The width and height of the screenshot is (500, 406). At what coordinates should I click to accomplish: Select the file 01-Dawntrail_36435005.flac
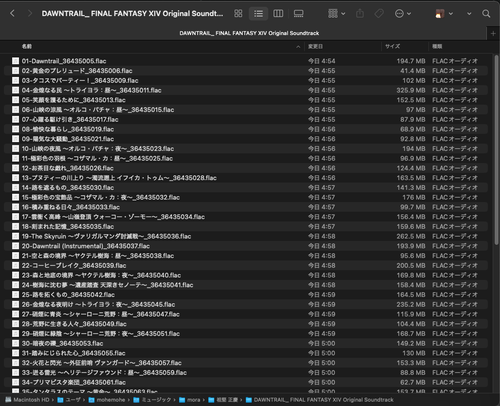point(246,61)
